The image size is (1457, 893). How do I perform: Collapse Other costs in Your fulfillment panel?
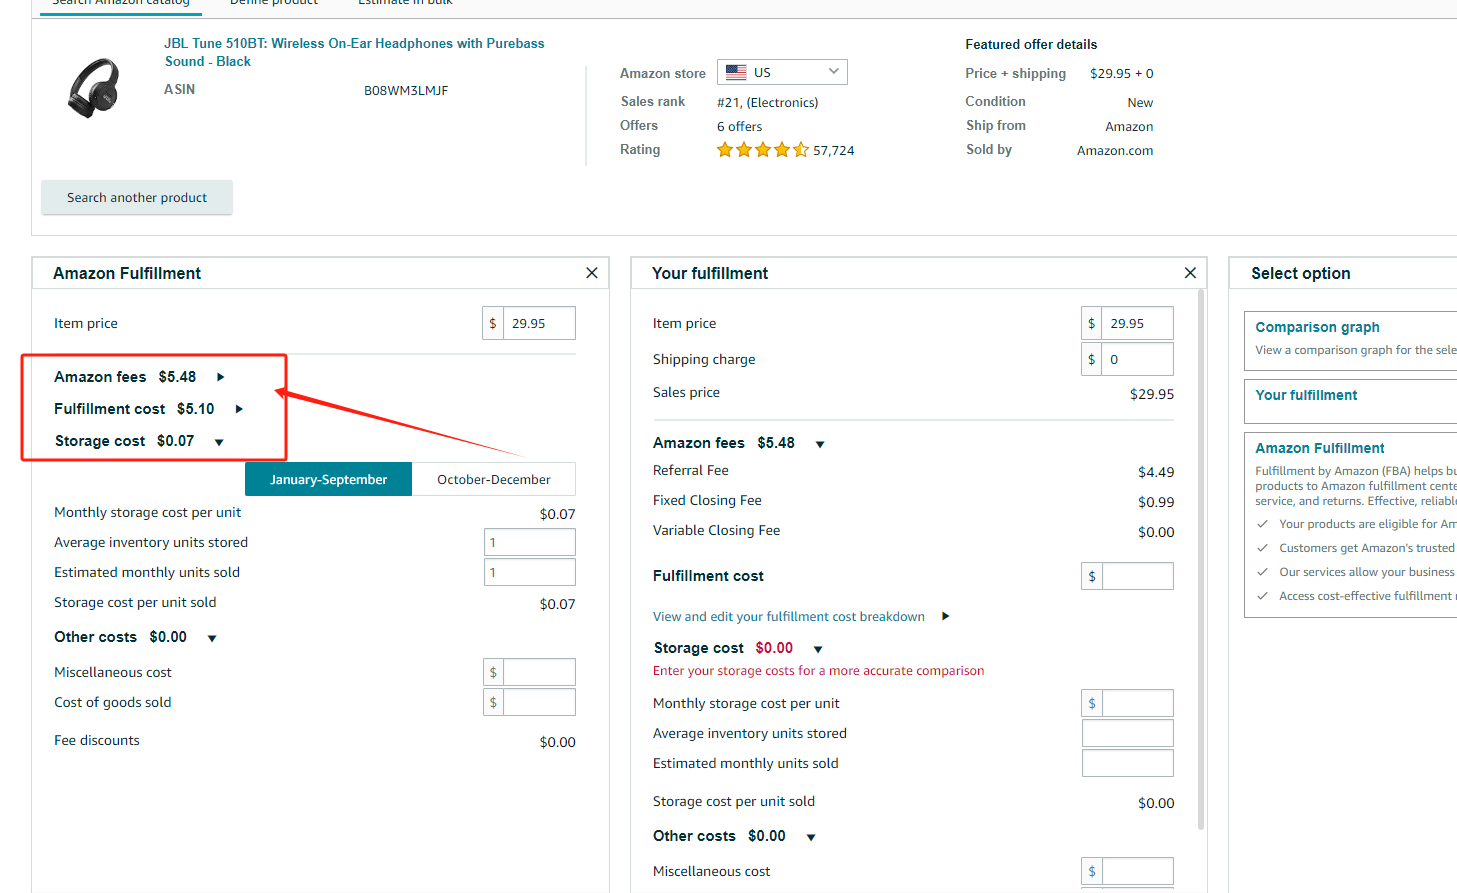tap(811, 837)
